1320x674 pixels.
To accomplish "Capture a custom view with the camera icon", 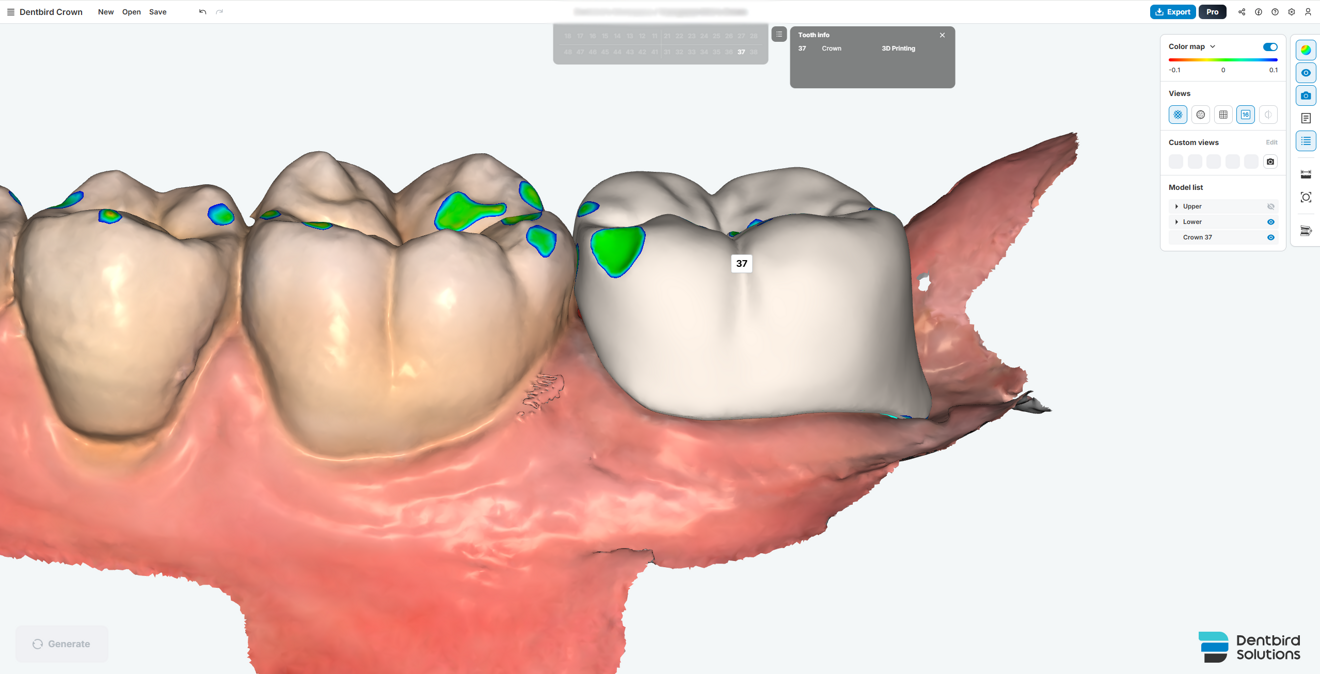I will (x=1271, y=160).
